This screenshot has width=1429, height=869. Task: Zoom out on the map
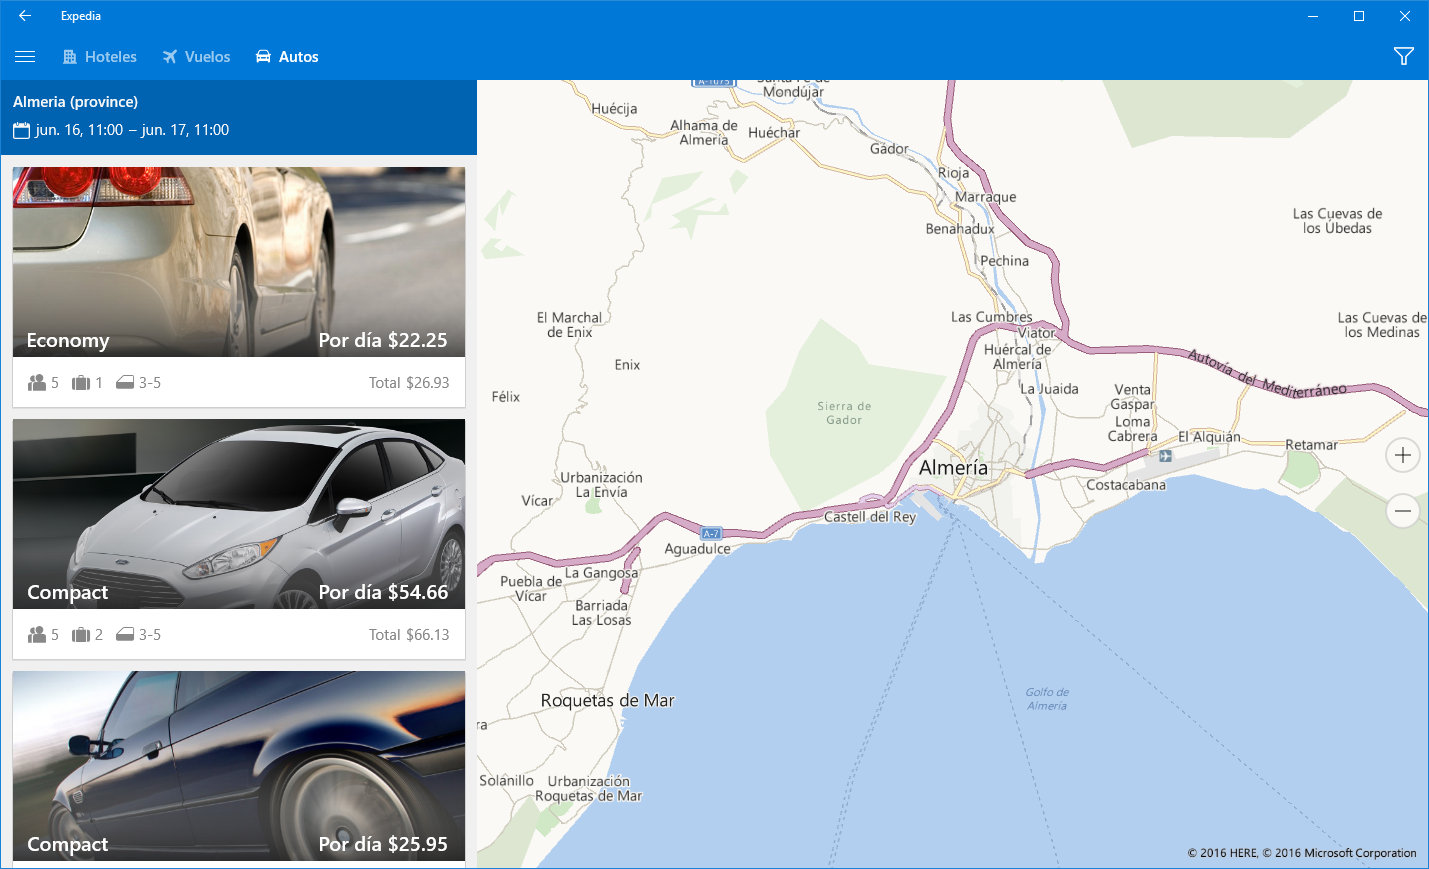coord(1402,511)
